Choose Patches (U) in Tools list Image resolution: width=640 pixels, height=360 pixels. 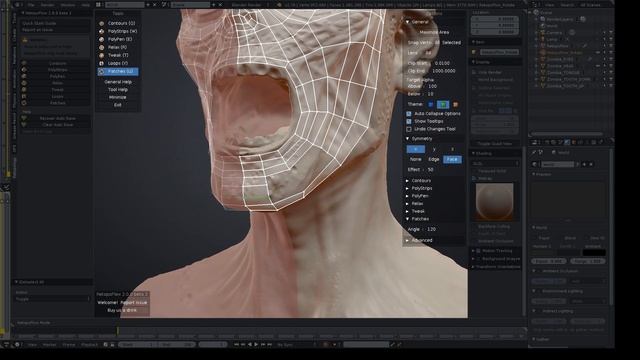click(118, 71)
